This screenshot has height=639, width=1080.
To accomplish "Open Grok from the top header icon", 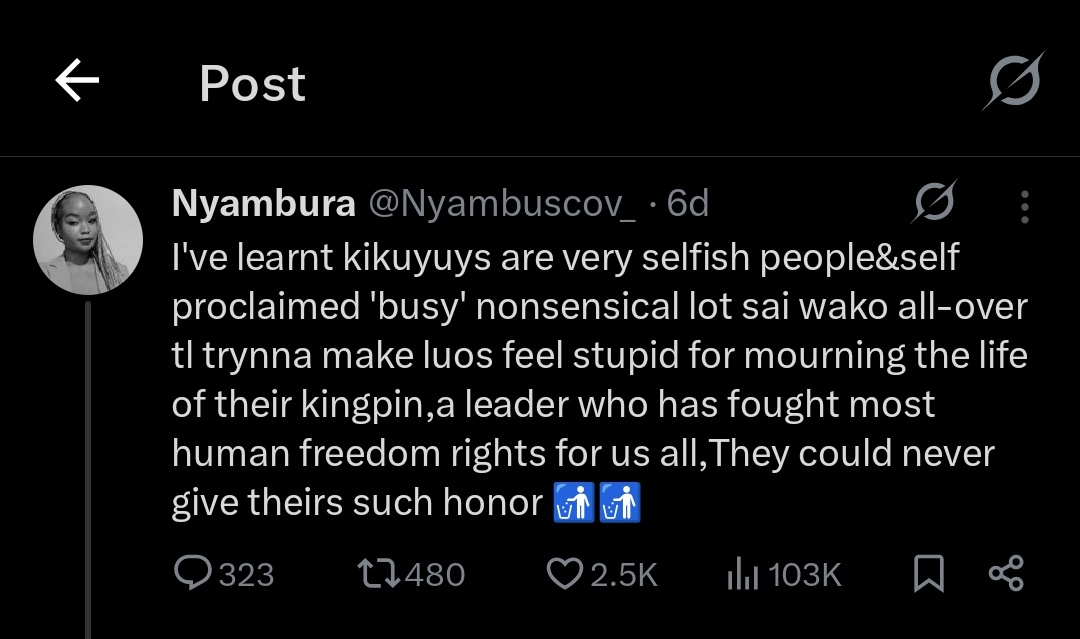I will [1012, 80].
